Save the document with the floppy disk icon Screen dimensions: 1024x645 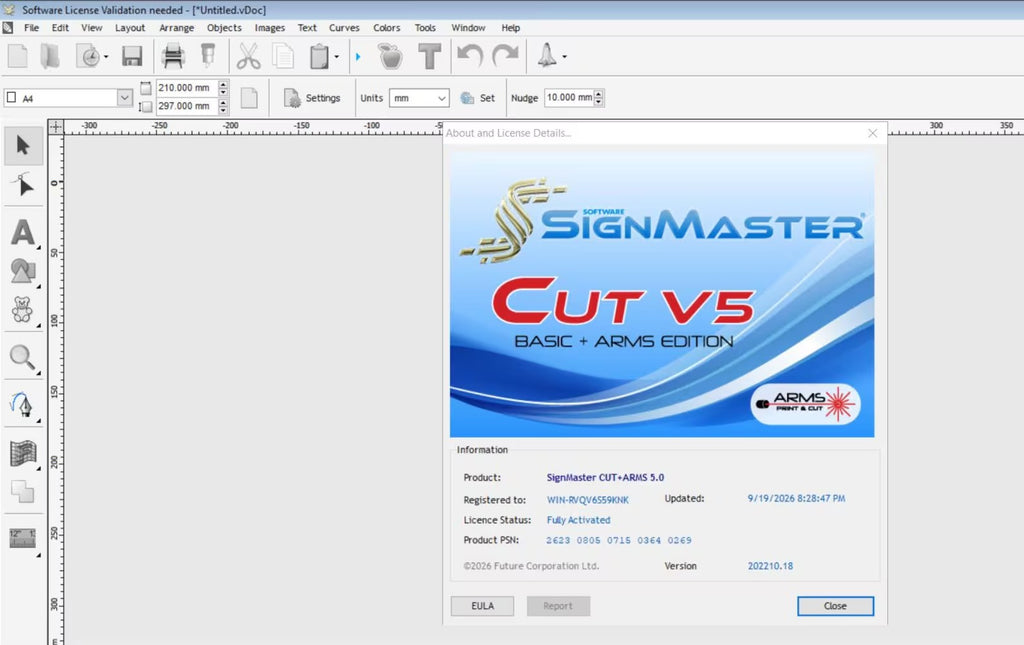[x=132, y=56]
